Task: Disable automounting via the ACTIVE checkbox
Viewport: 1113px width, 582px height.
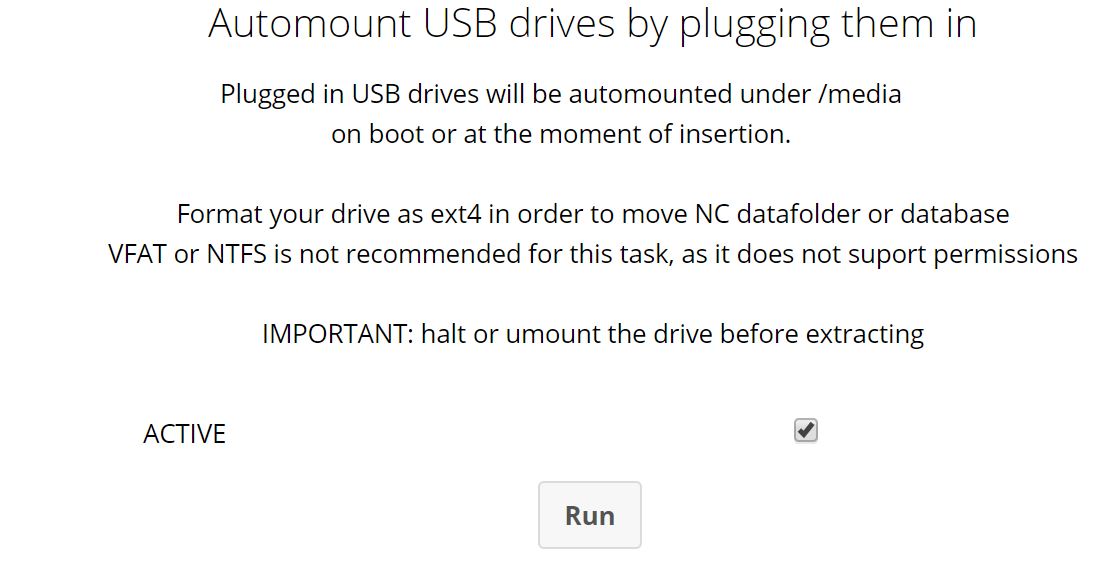Action: 806,429
